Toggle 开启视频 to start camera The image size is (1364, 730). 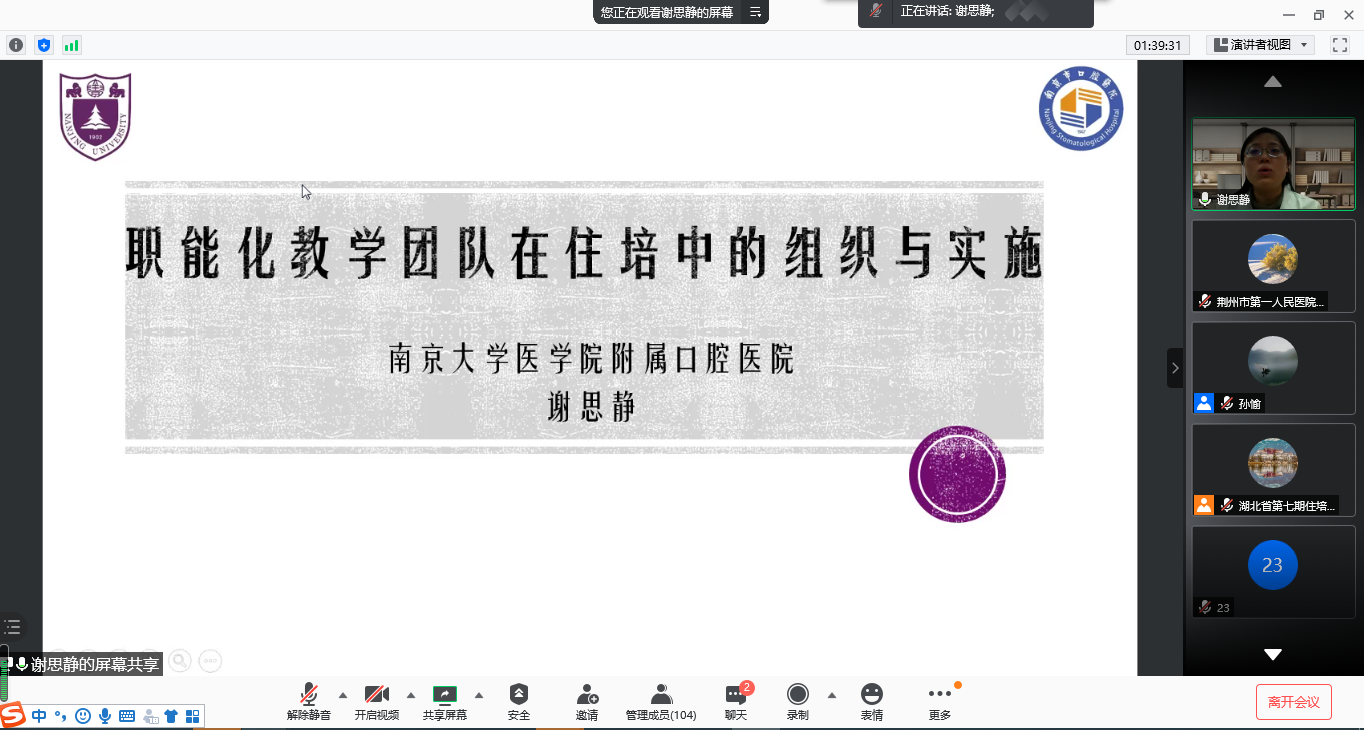click(x=377, y=703)
